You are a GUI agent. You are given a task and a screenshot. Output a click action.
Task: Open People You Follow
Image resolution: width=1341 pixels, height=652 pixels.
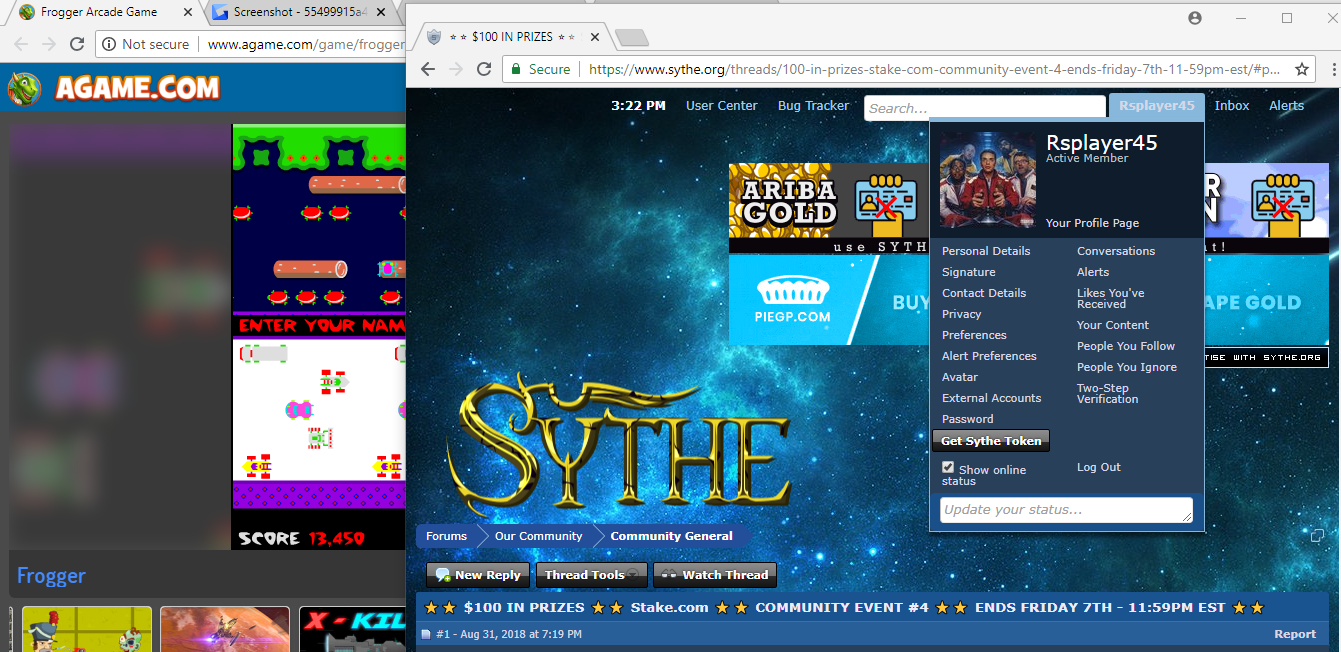pos(1126,346)
